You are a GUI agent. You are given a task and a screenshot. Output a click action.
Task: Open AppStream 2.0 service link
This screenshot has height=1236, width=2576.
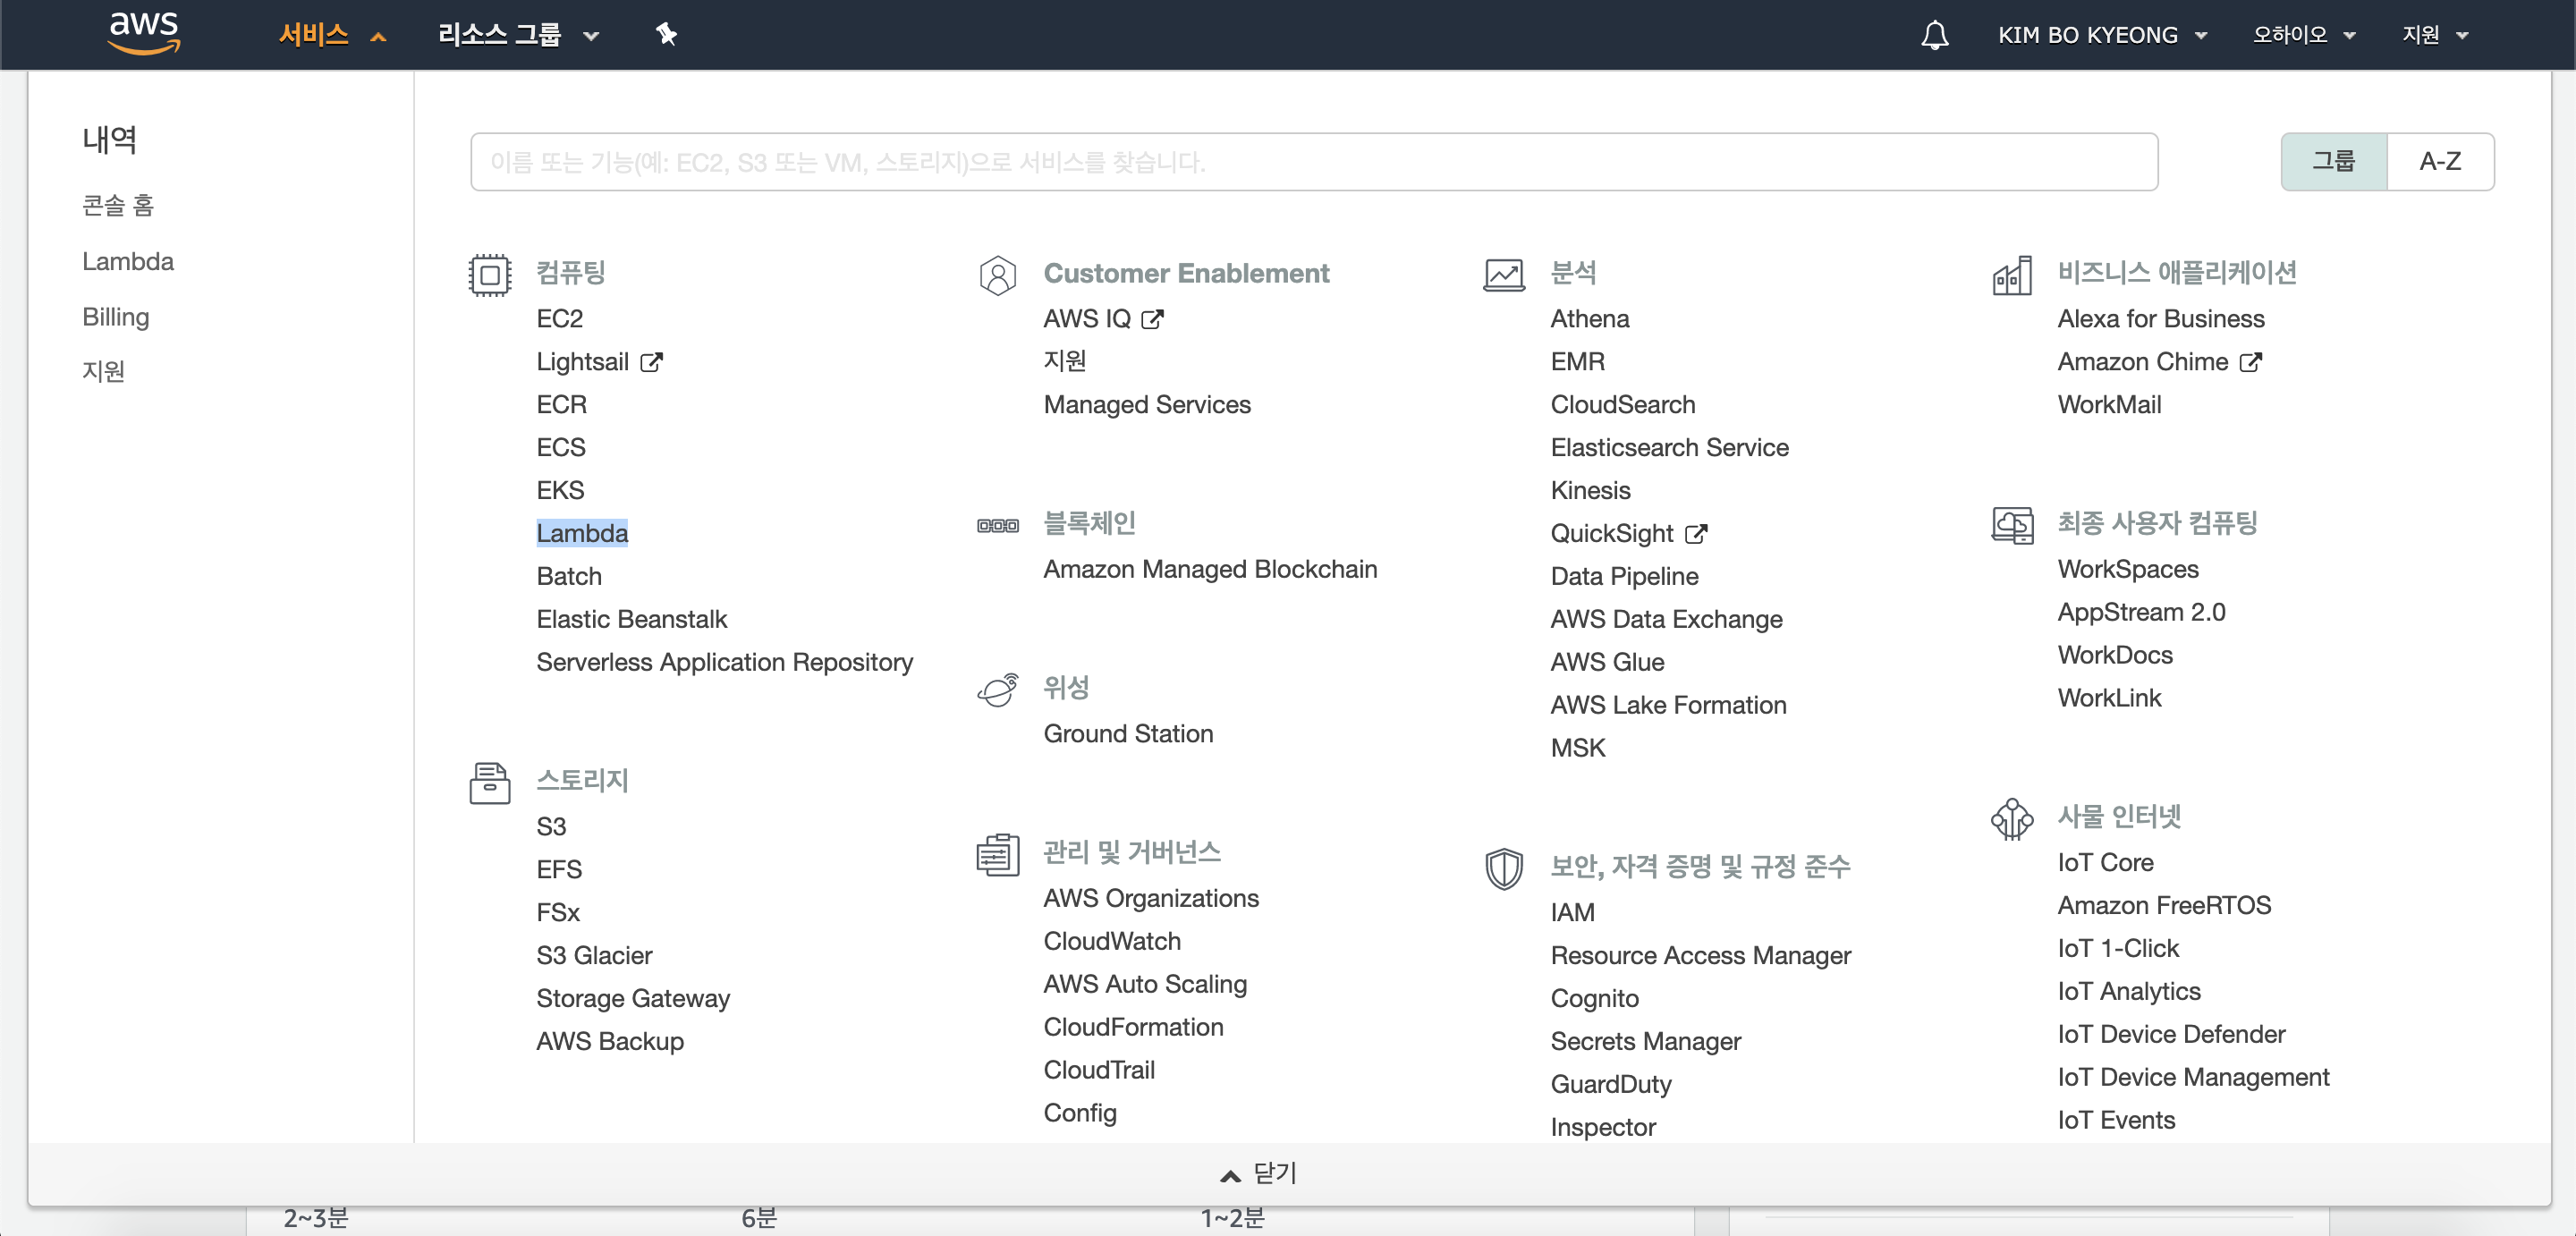(2141, 613)
